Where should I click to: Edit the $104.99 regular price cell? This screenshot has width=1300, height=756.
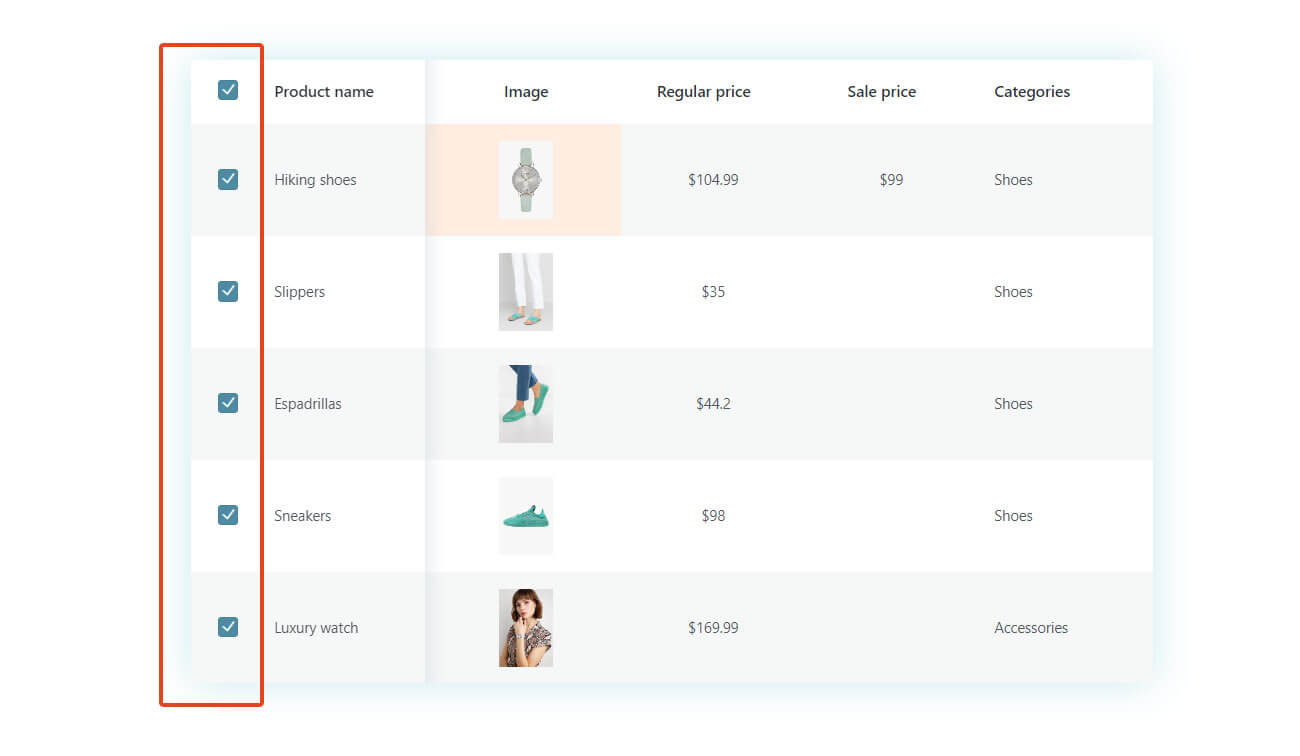pyautogui.click(x=713, y=180)
